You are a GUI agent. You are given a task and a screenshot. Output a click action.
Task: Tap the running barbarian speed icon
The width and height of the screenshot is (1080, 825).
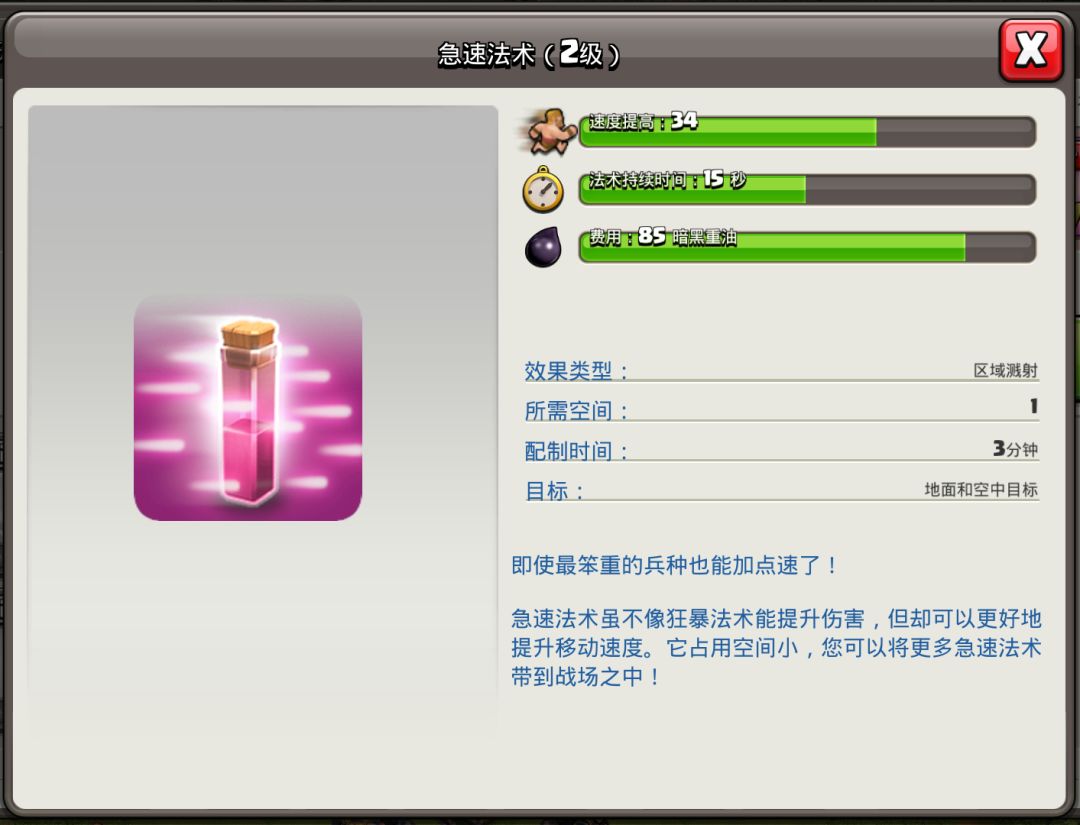(548, 130)
